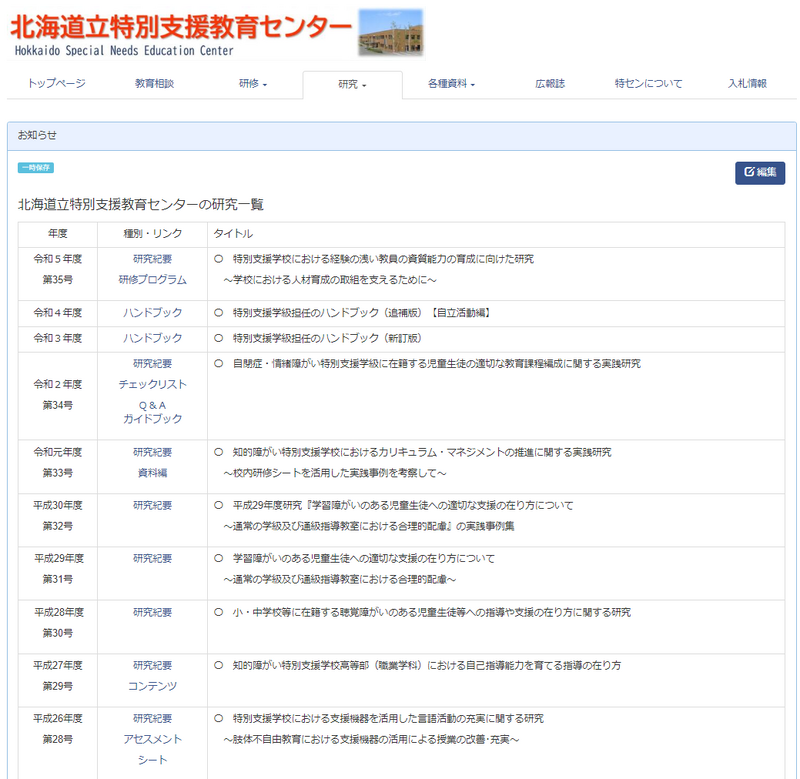Open the 研究紀要 link for 平成28年度
Image resolution: width=800 pixels, height=779 pixels.
click(x=153, y=612)
